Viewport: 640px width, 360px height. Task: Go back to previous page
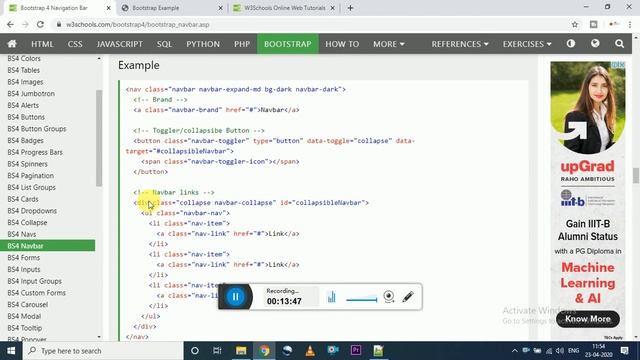coord(10,24)
